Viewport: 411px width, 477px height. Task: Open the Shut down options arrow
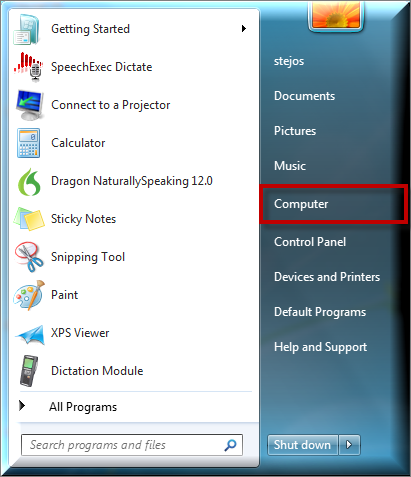(349, 445)
